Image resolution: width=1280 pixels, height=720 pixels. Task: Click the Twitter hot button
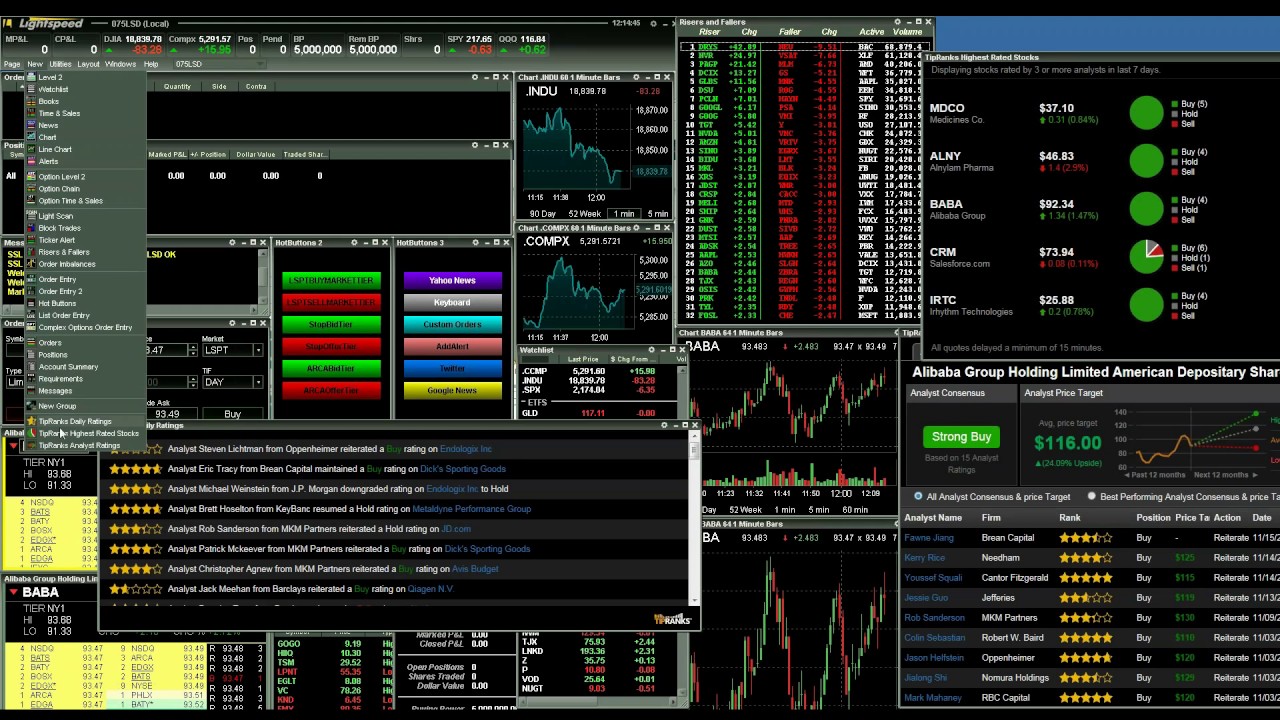452,369
